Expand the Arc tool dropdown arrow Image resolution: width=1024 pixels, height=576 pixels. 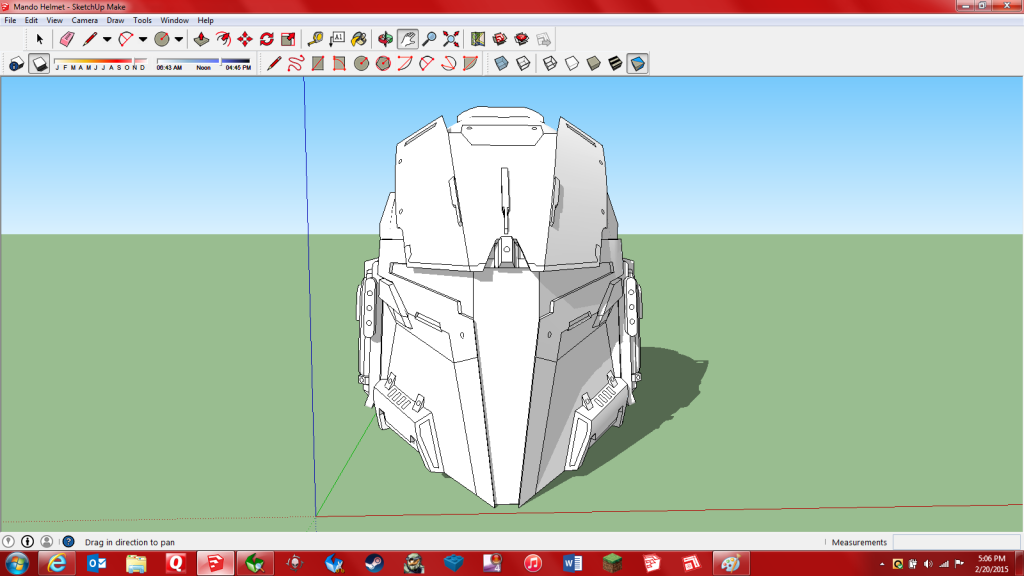pyautogui.click(x=143, y=39)
